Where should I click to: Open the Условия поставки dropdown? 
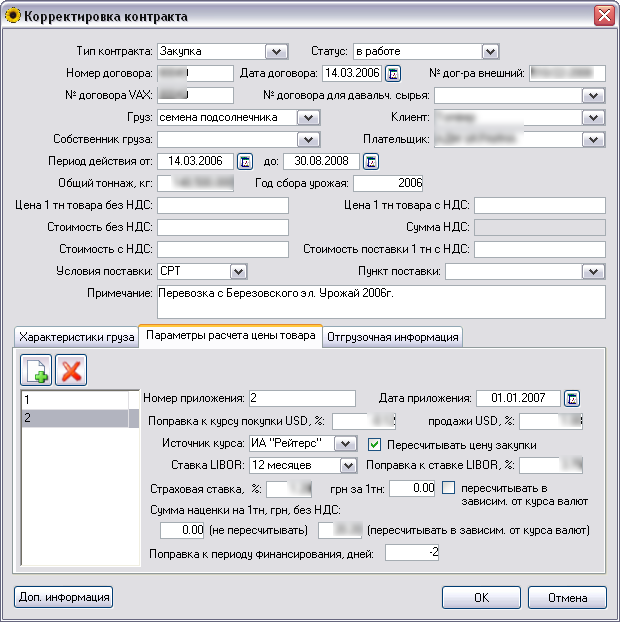tap(238, 272)
